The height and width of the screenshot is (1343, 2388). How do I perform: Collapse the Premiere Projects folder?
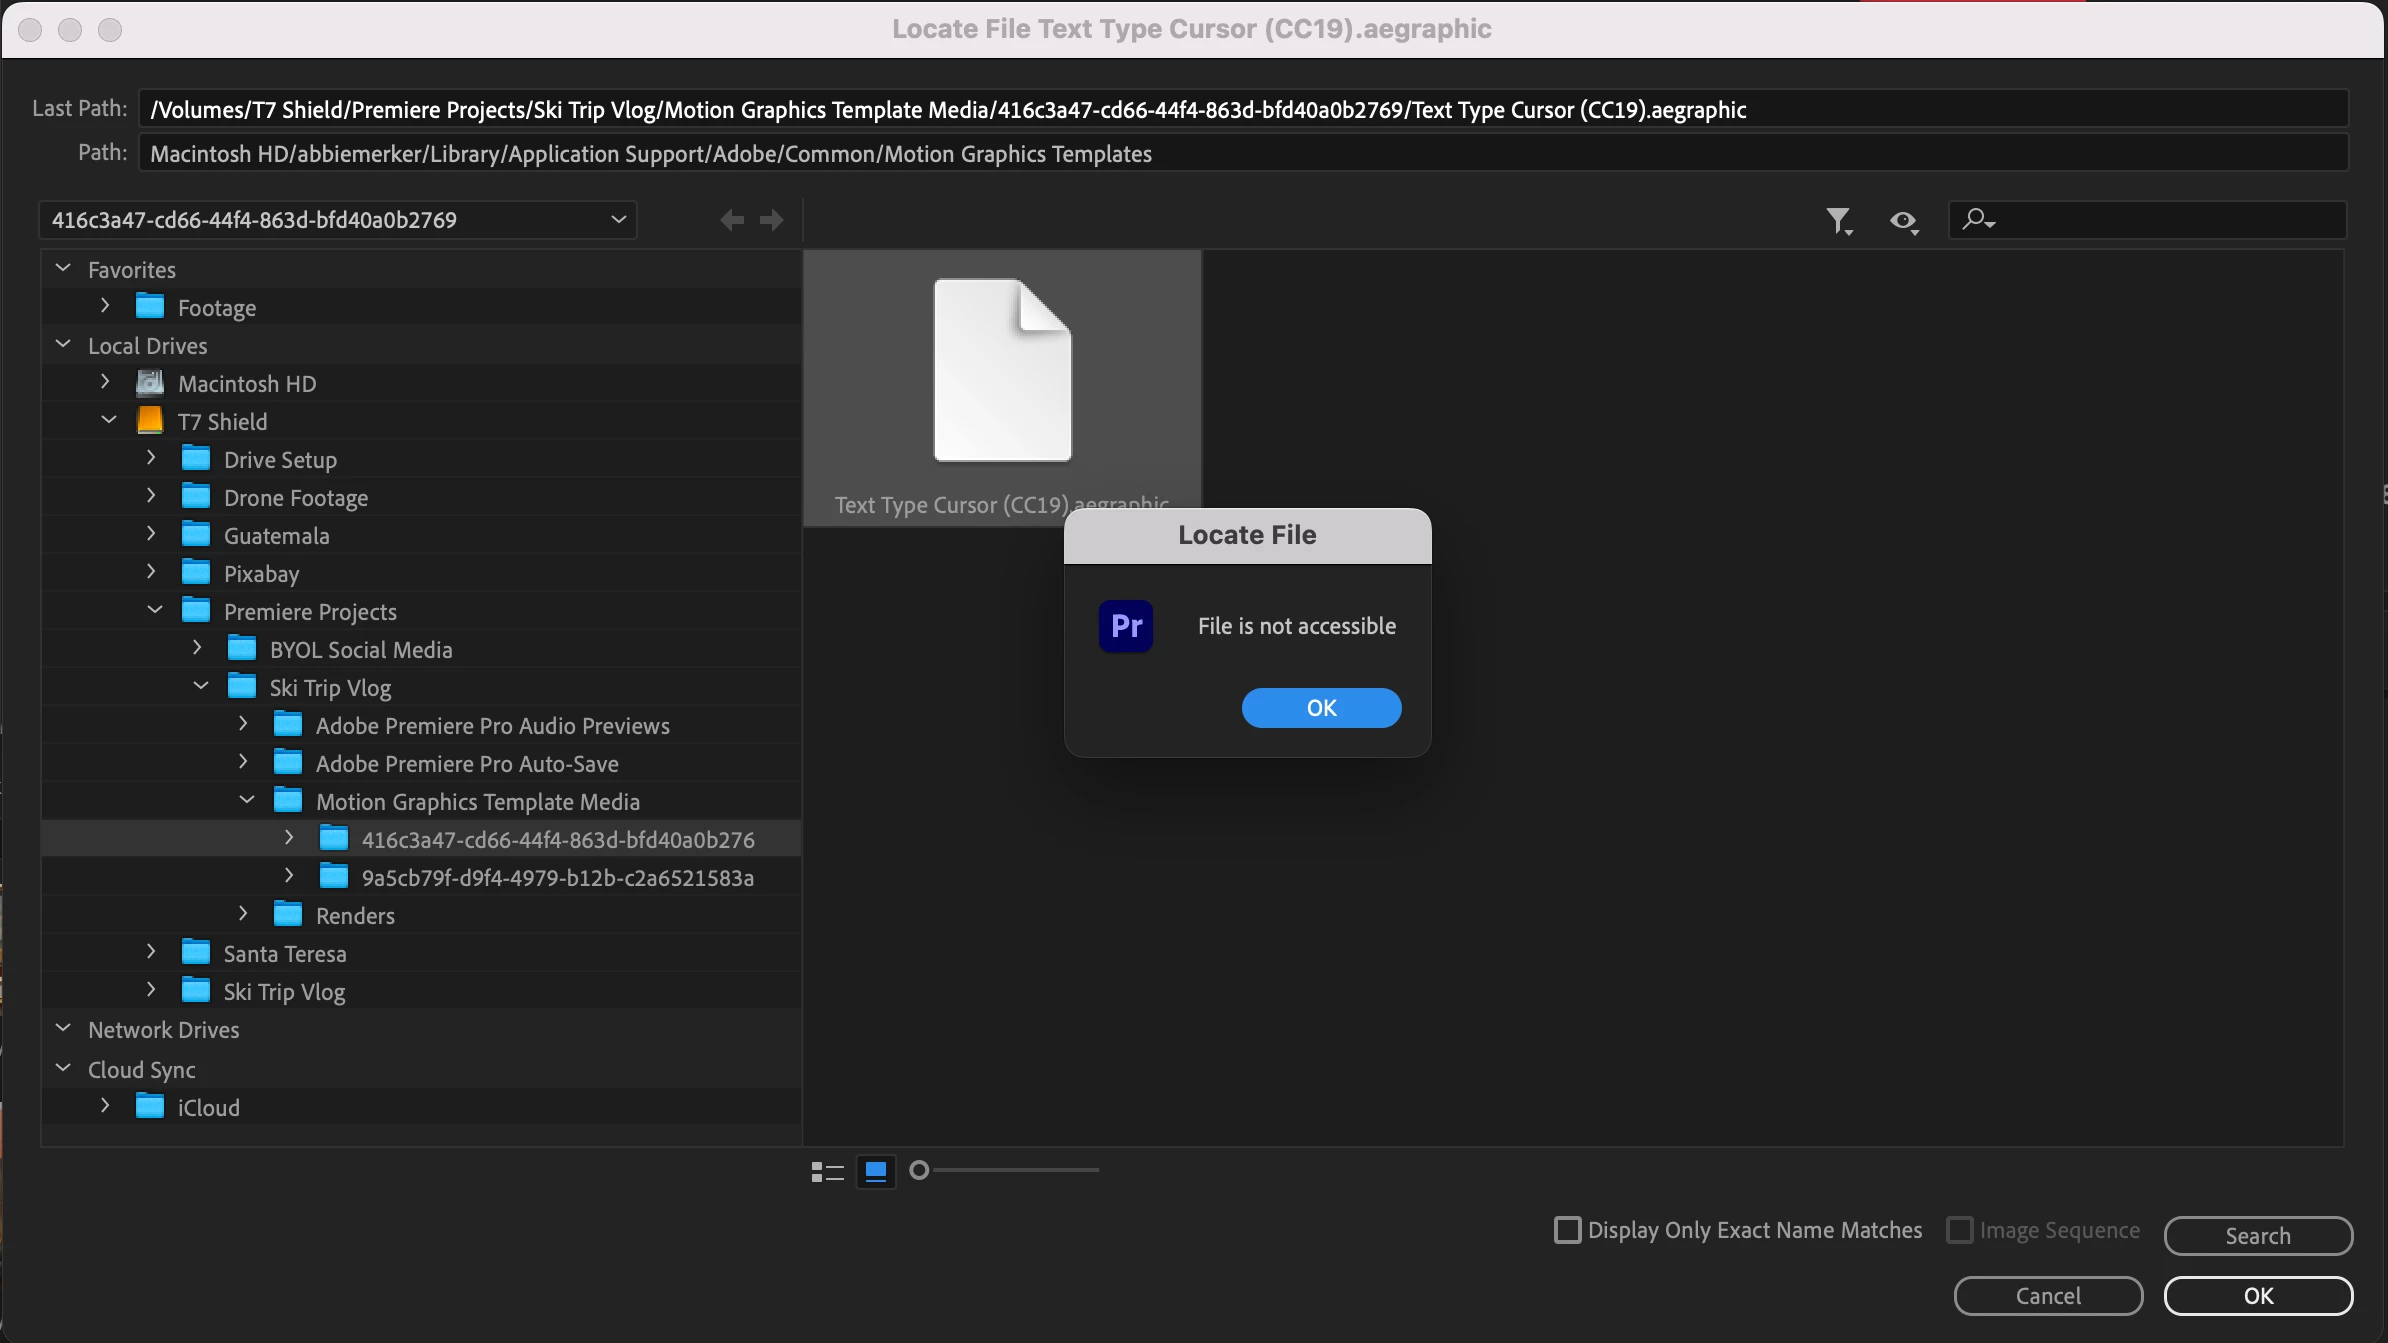point(155,610)
